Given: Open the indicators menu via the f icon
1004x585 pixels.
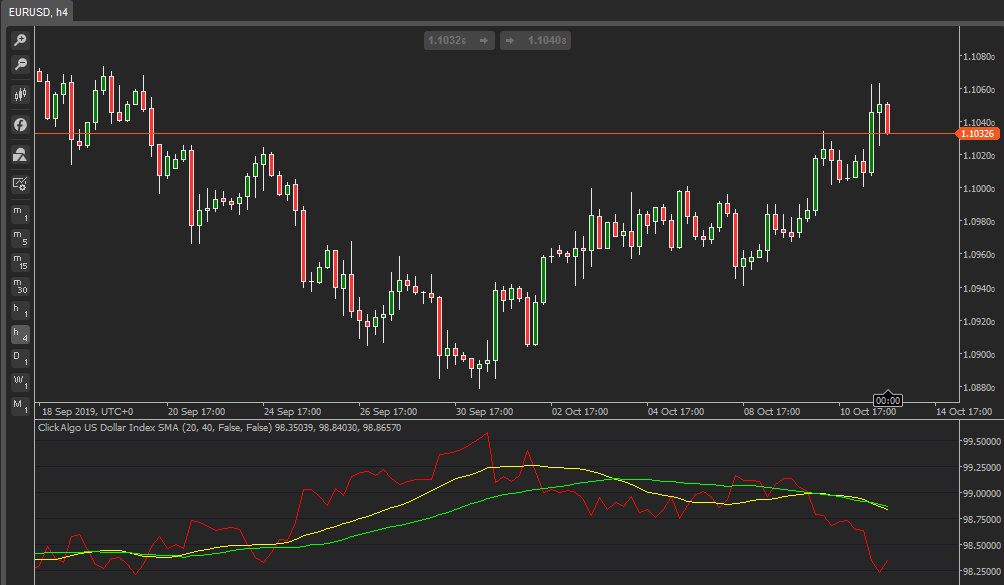Looking at the screenshot, I should (19, 124).
